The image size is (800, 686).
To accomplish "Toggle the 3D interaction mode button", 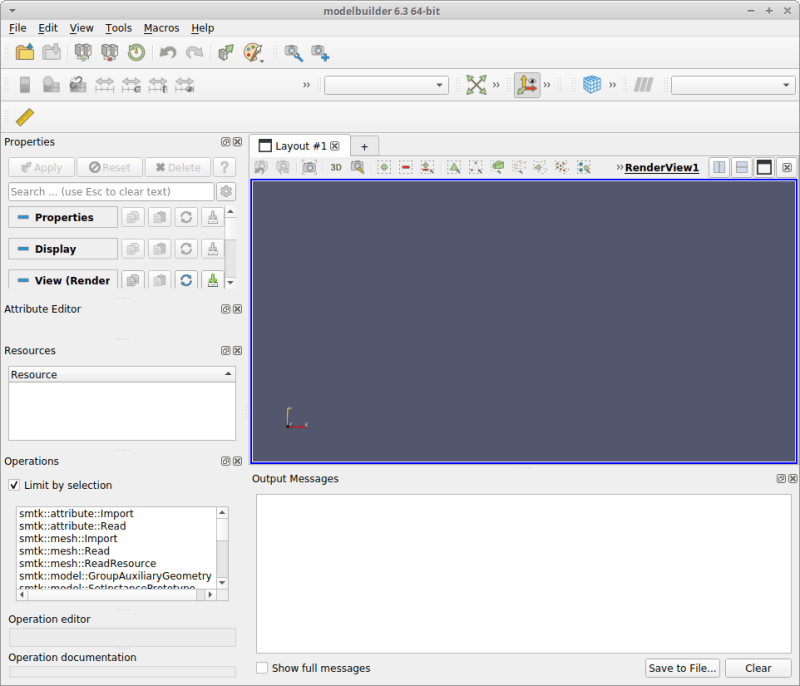I will point(336,167).
